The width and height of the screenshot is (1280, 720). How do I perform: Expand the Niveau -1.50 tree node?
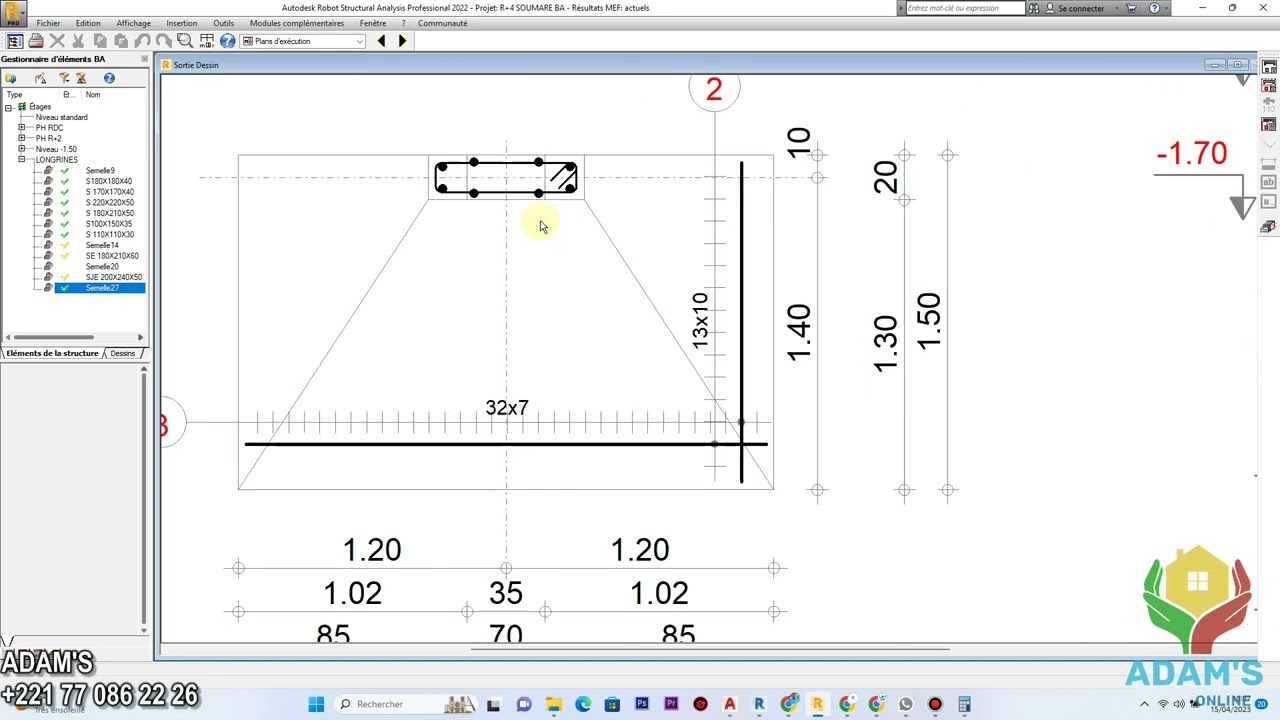pyautogui.click(x=22, y=149)
